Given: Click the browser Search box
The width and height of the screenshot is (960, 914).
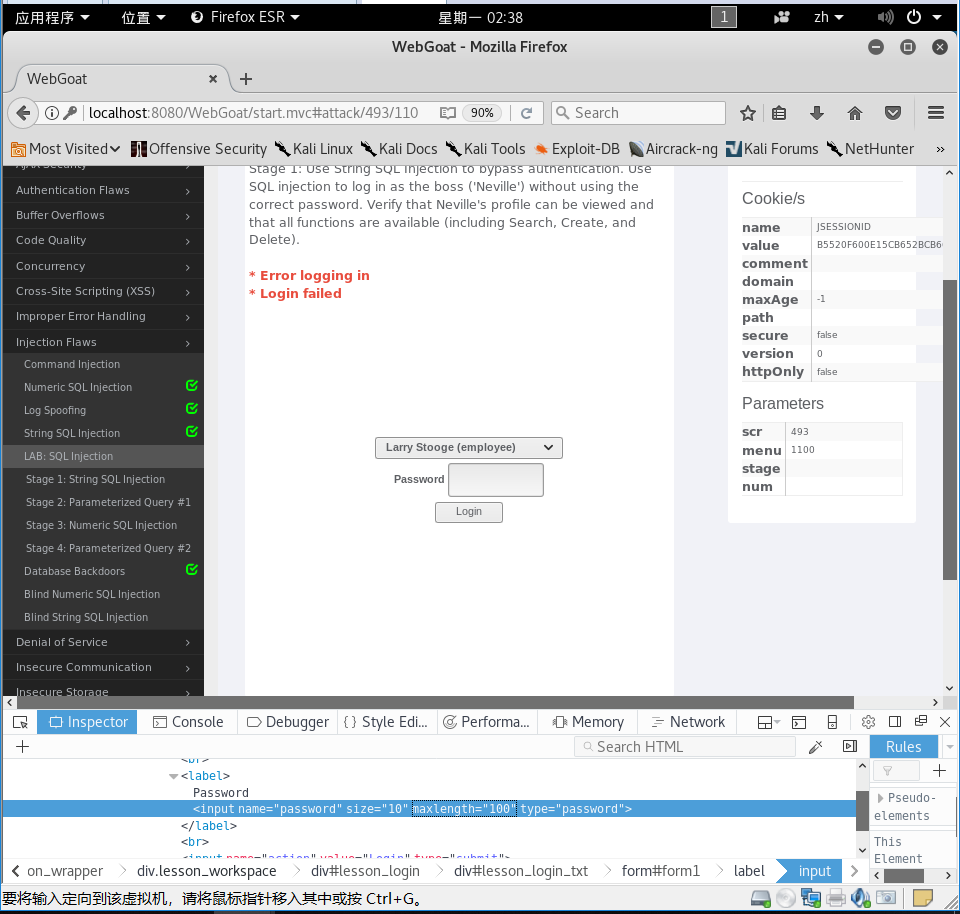Looking at the screenshot, I should [x=639, y=113].
